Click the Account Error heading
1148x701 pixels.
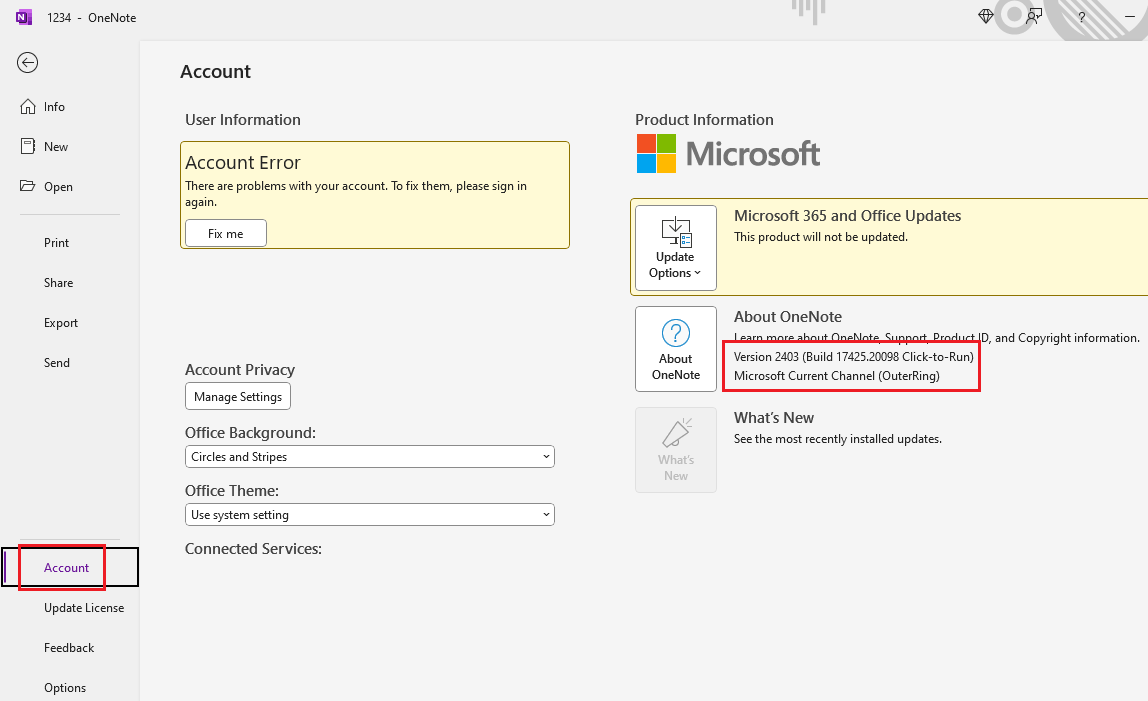tap(243, 163)
